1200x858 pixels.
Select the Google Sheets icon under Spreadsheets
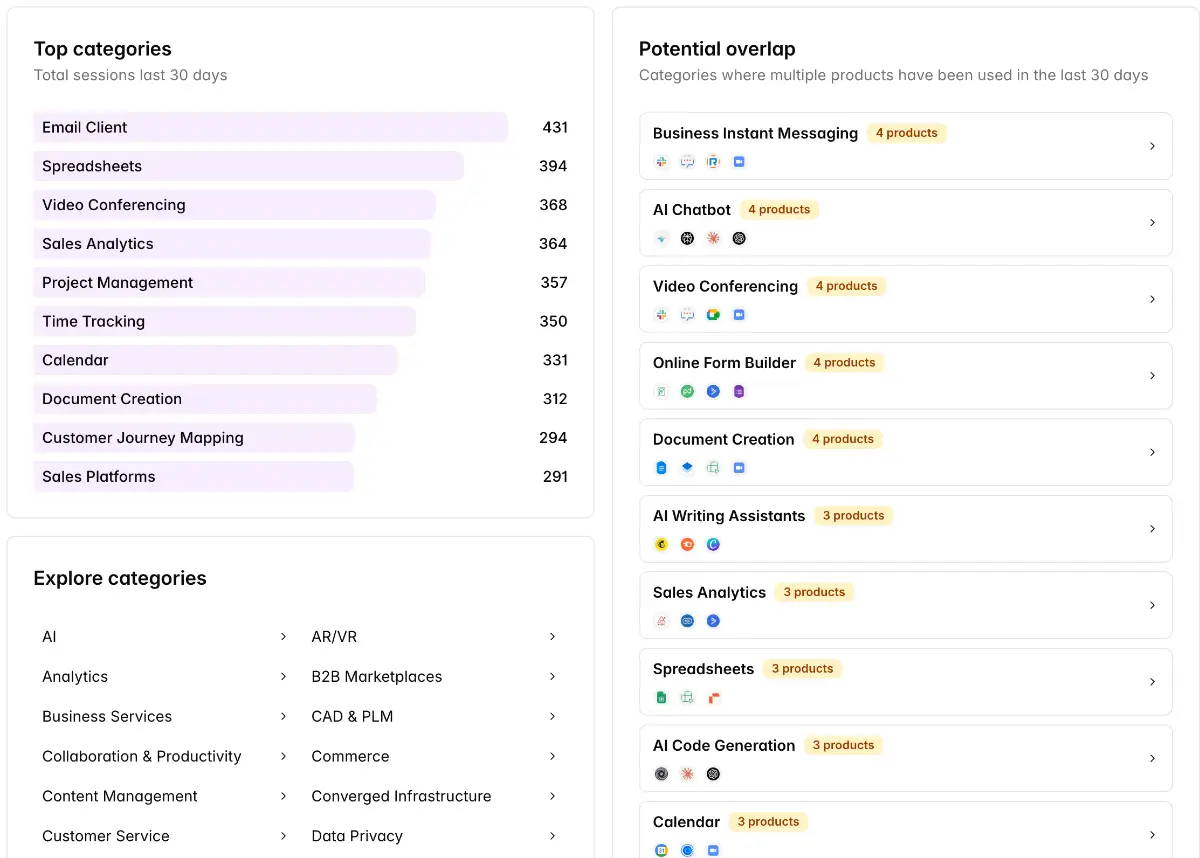click(x=661, y=697)
